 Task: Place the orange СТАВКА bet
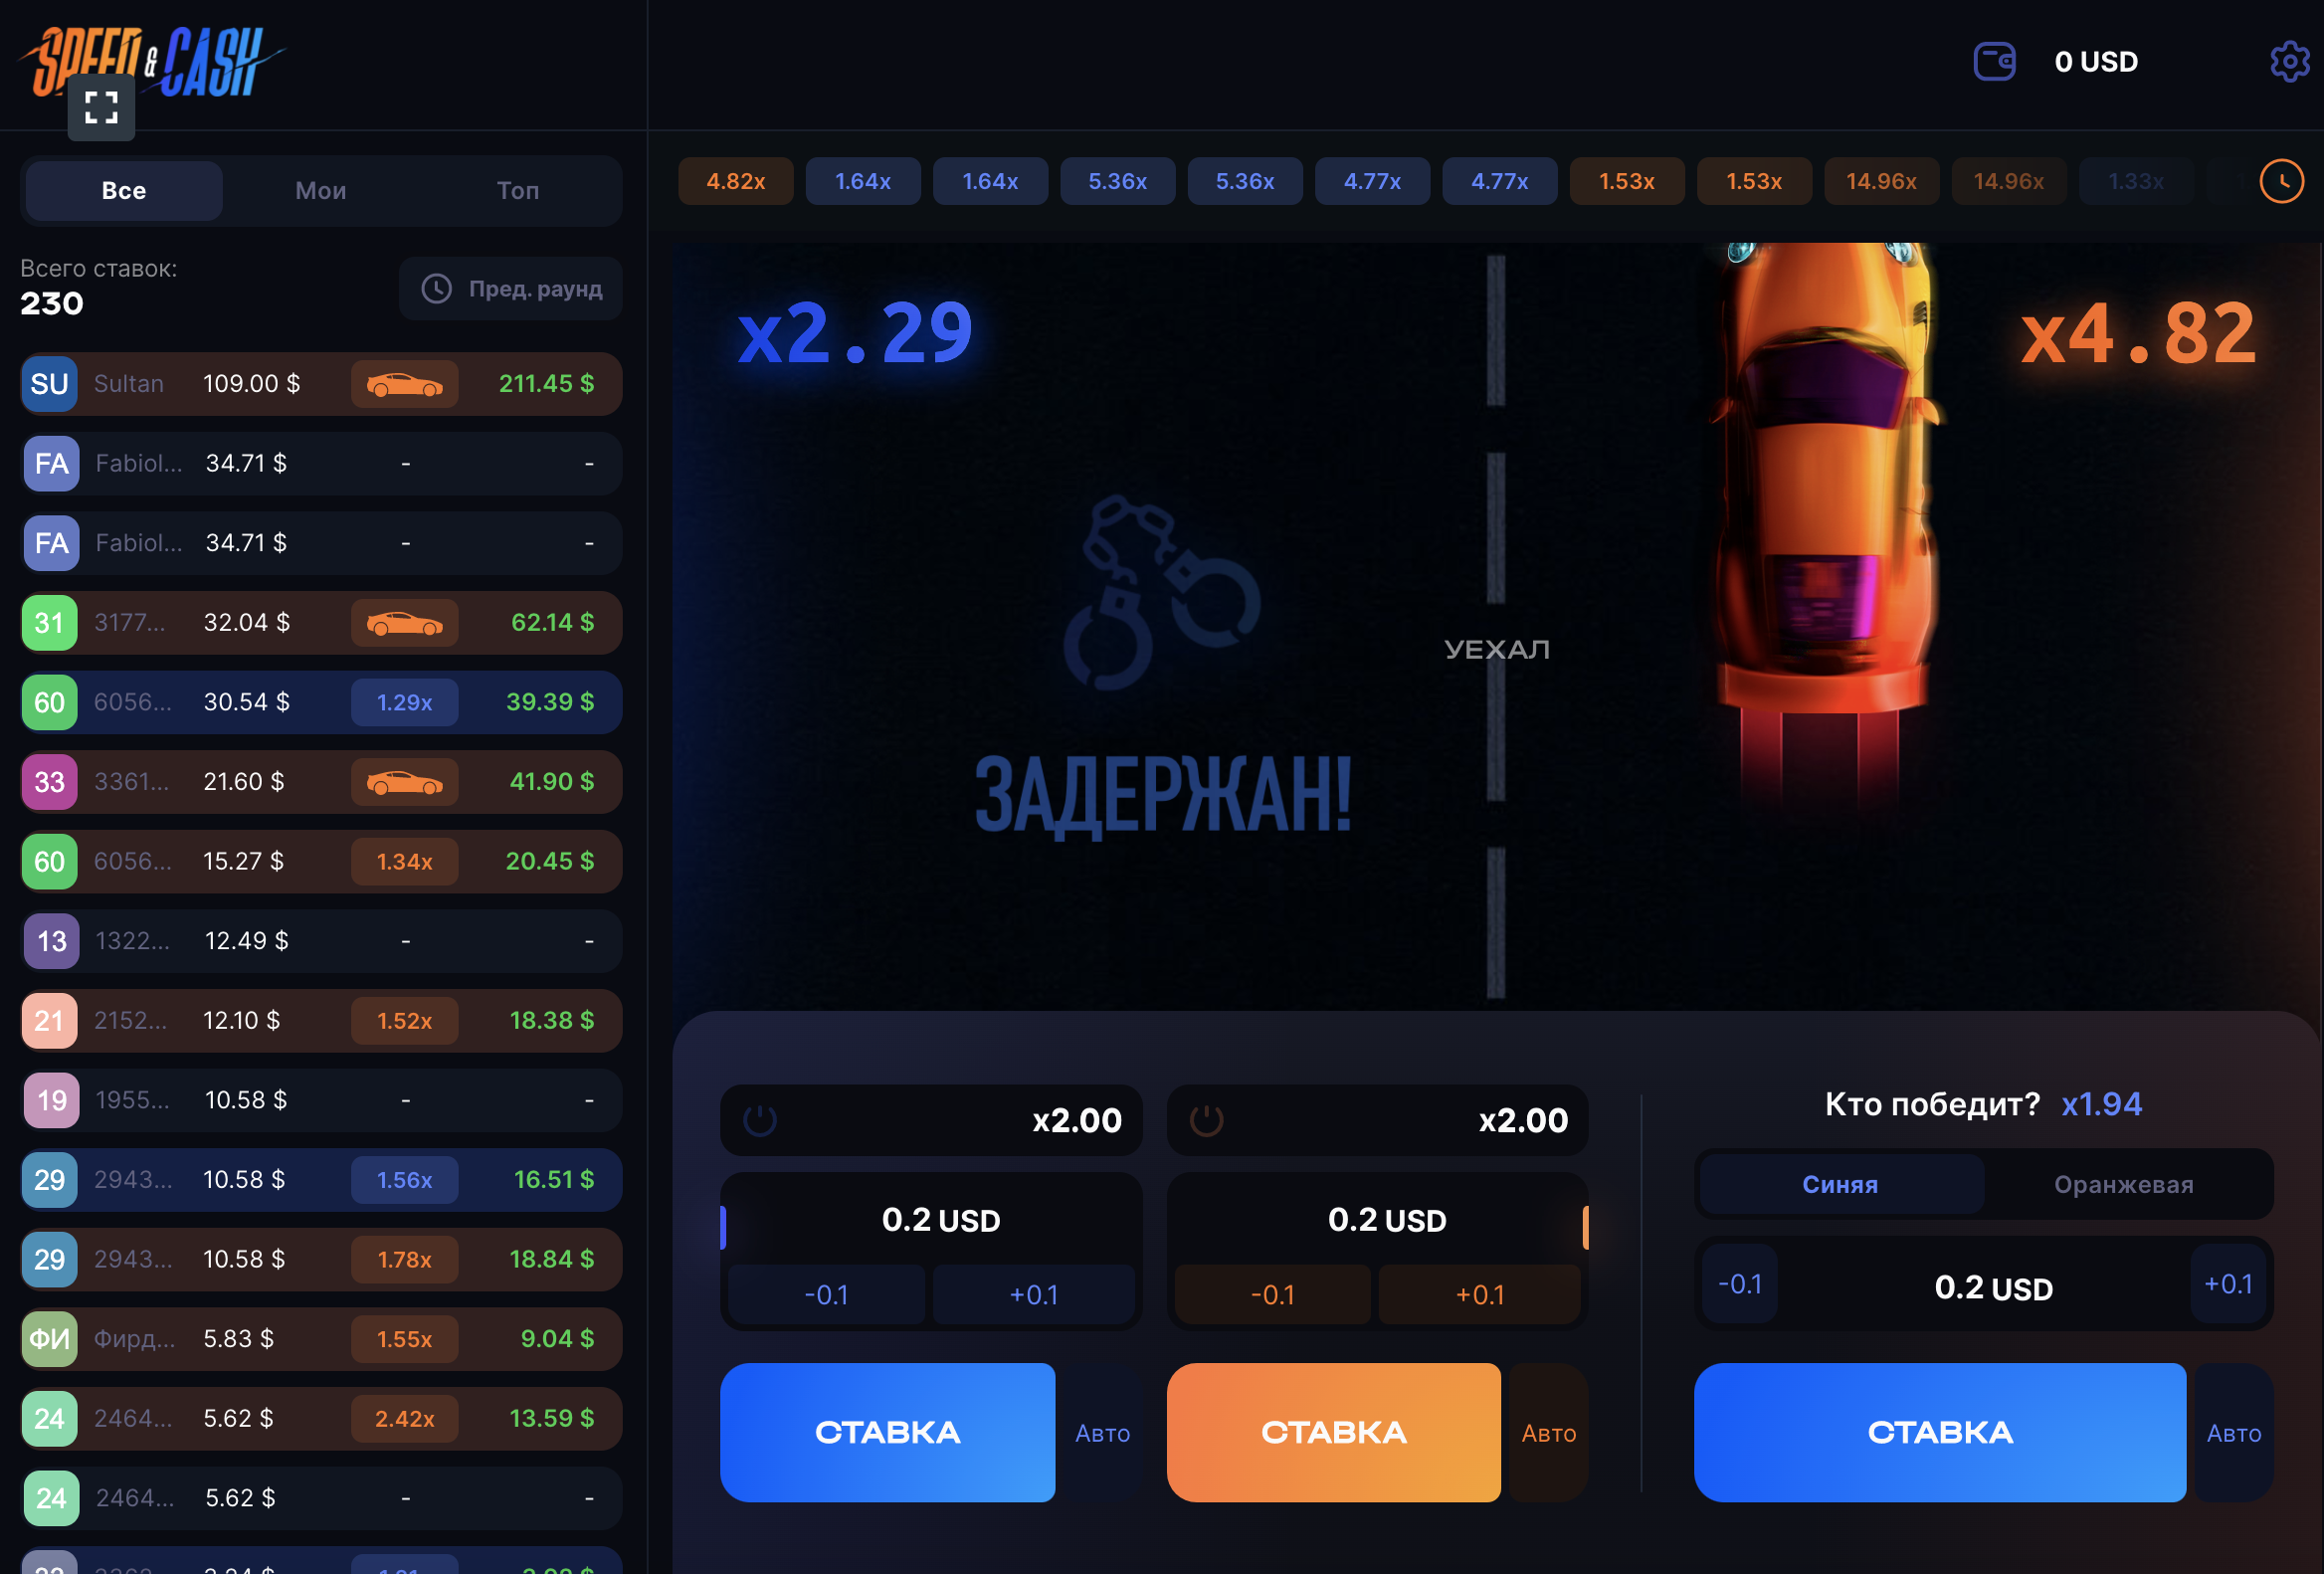pos(1333,1432)
